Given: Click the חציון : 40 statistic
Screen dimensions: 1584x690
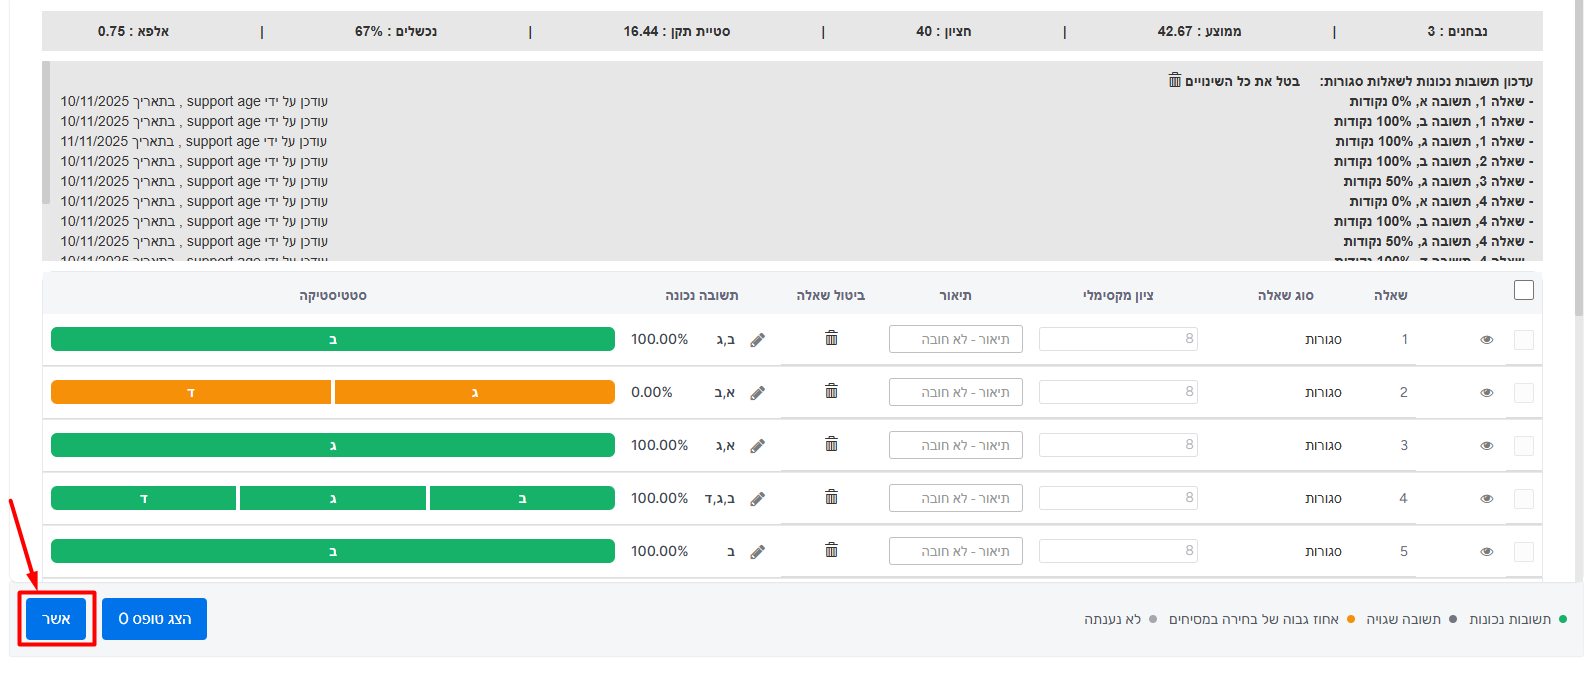Looking at the screenshot, I should [944, 31].
